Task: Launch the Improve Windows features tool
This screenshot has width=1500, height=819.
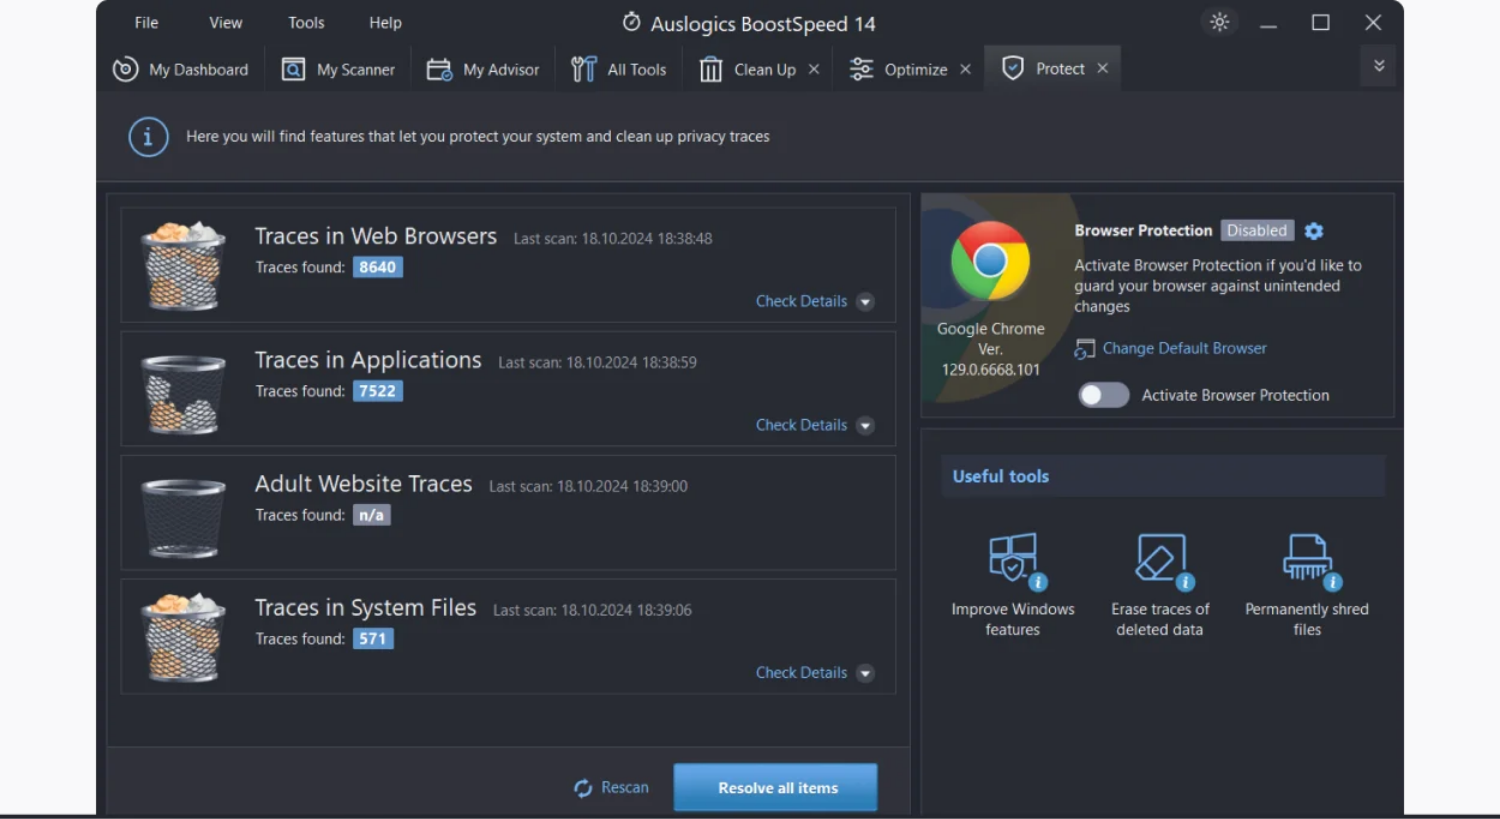Action: click(1012, 559)
